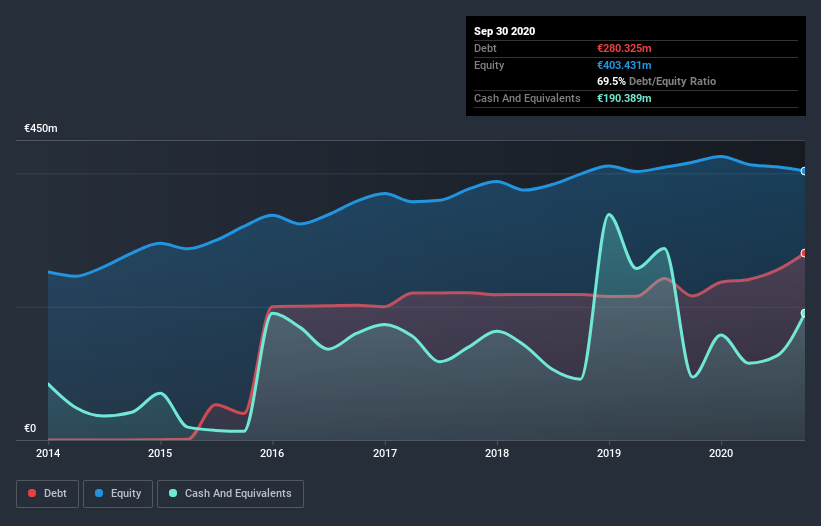
Task: Click the 2018 x-axis label
Action: pyautogui.click(x=497, y=453)
